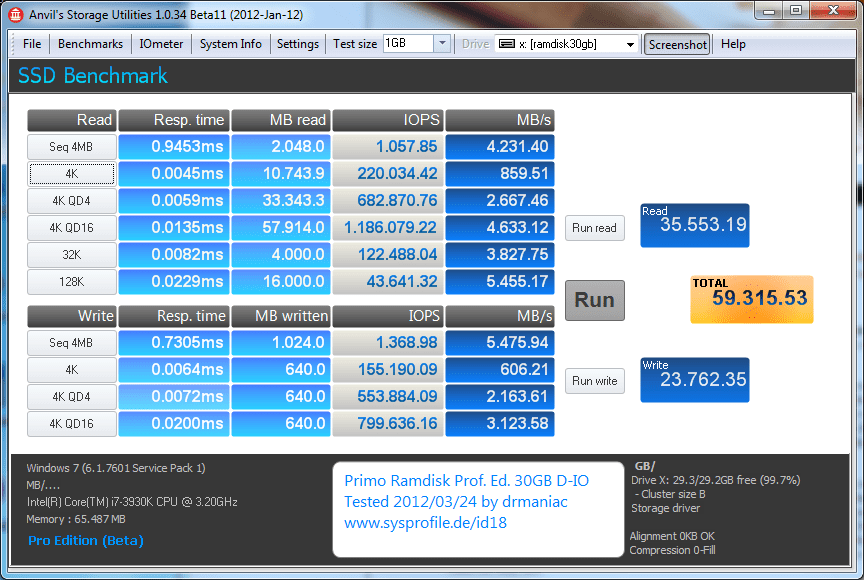Screen dimensions: 864x580
Task: Click the Write 4K QD16 test button
Action: click(x=72, y=424)
